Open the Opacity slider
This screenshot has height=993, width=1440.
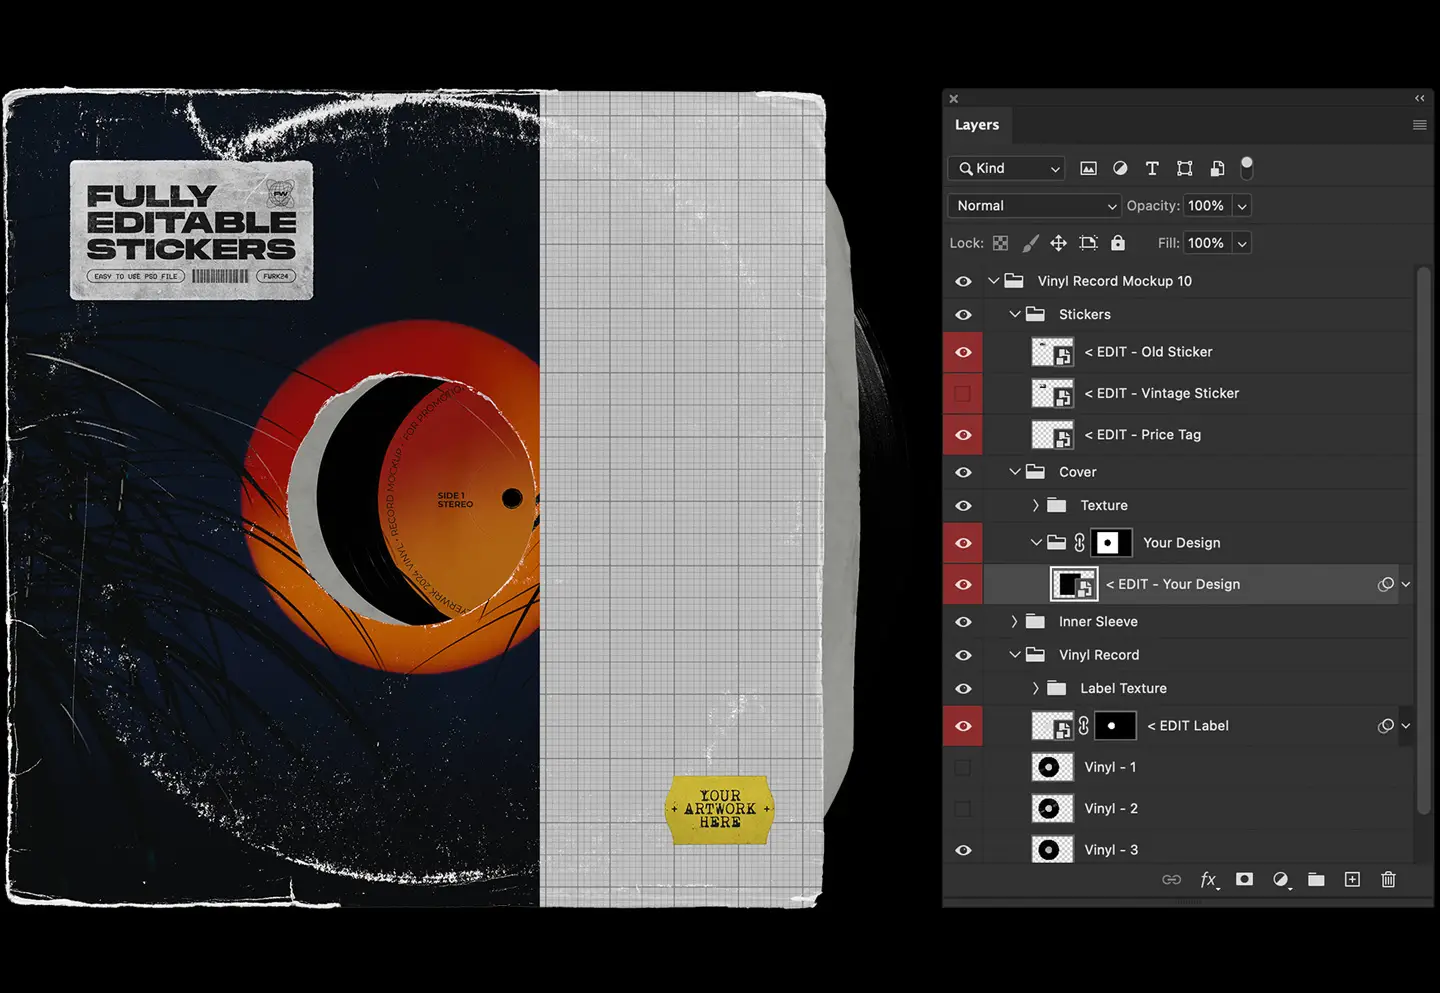[x=1241, y=205]
